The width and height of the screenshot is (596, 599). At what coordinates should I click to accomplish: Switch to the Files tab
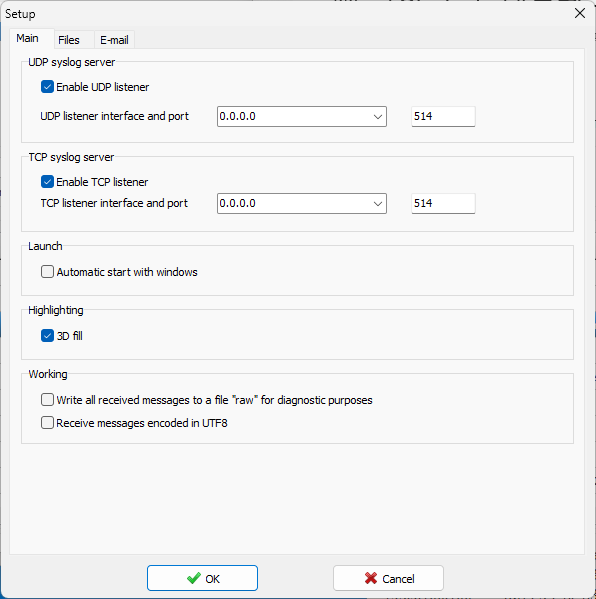[x=69, y=40]
